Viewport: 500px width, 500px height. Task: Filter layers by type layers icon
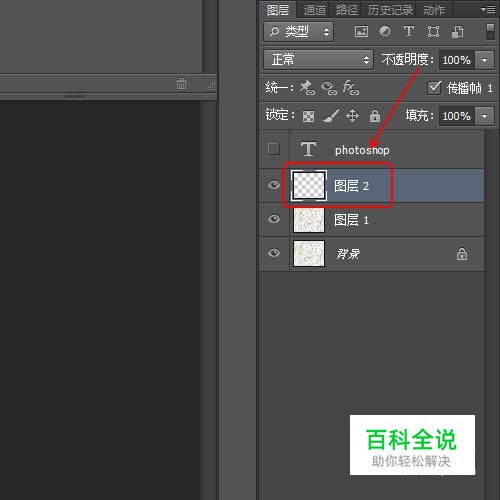tap(409, 32)
